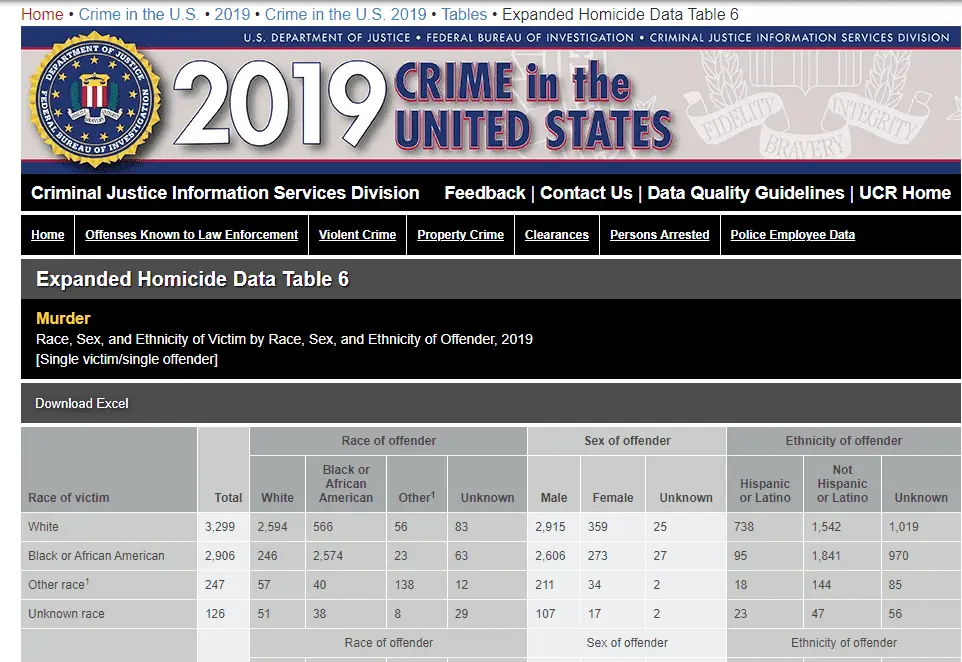Image resolution: width=962 pixels, height=662 pixels.
Task: Open the Property Crime menu item
Action: (x=460, y=235)
